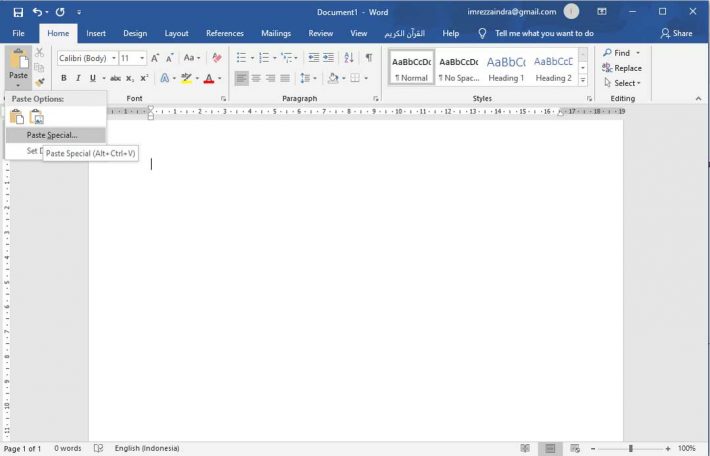Toggle Show/Hide paragraph marks
Screen dimensions: 710x456
coord(369,58)
